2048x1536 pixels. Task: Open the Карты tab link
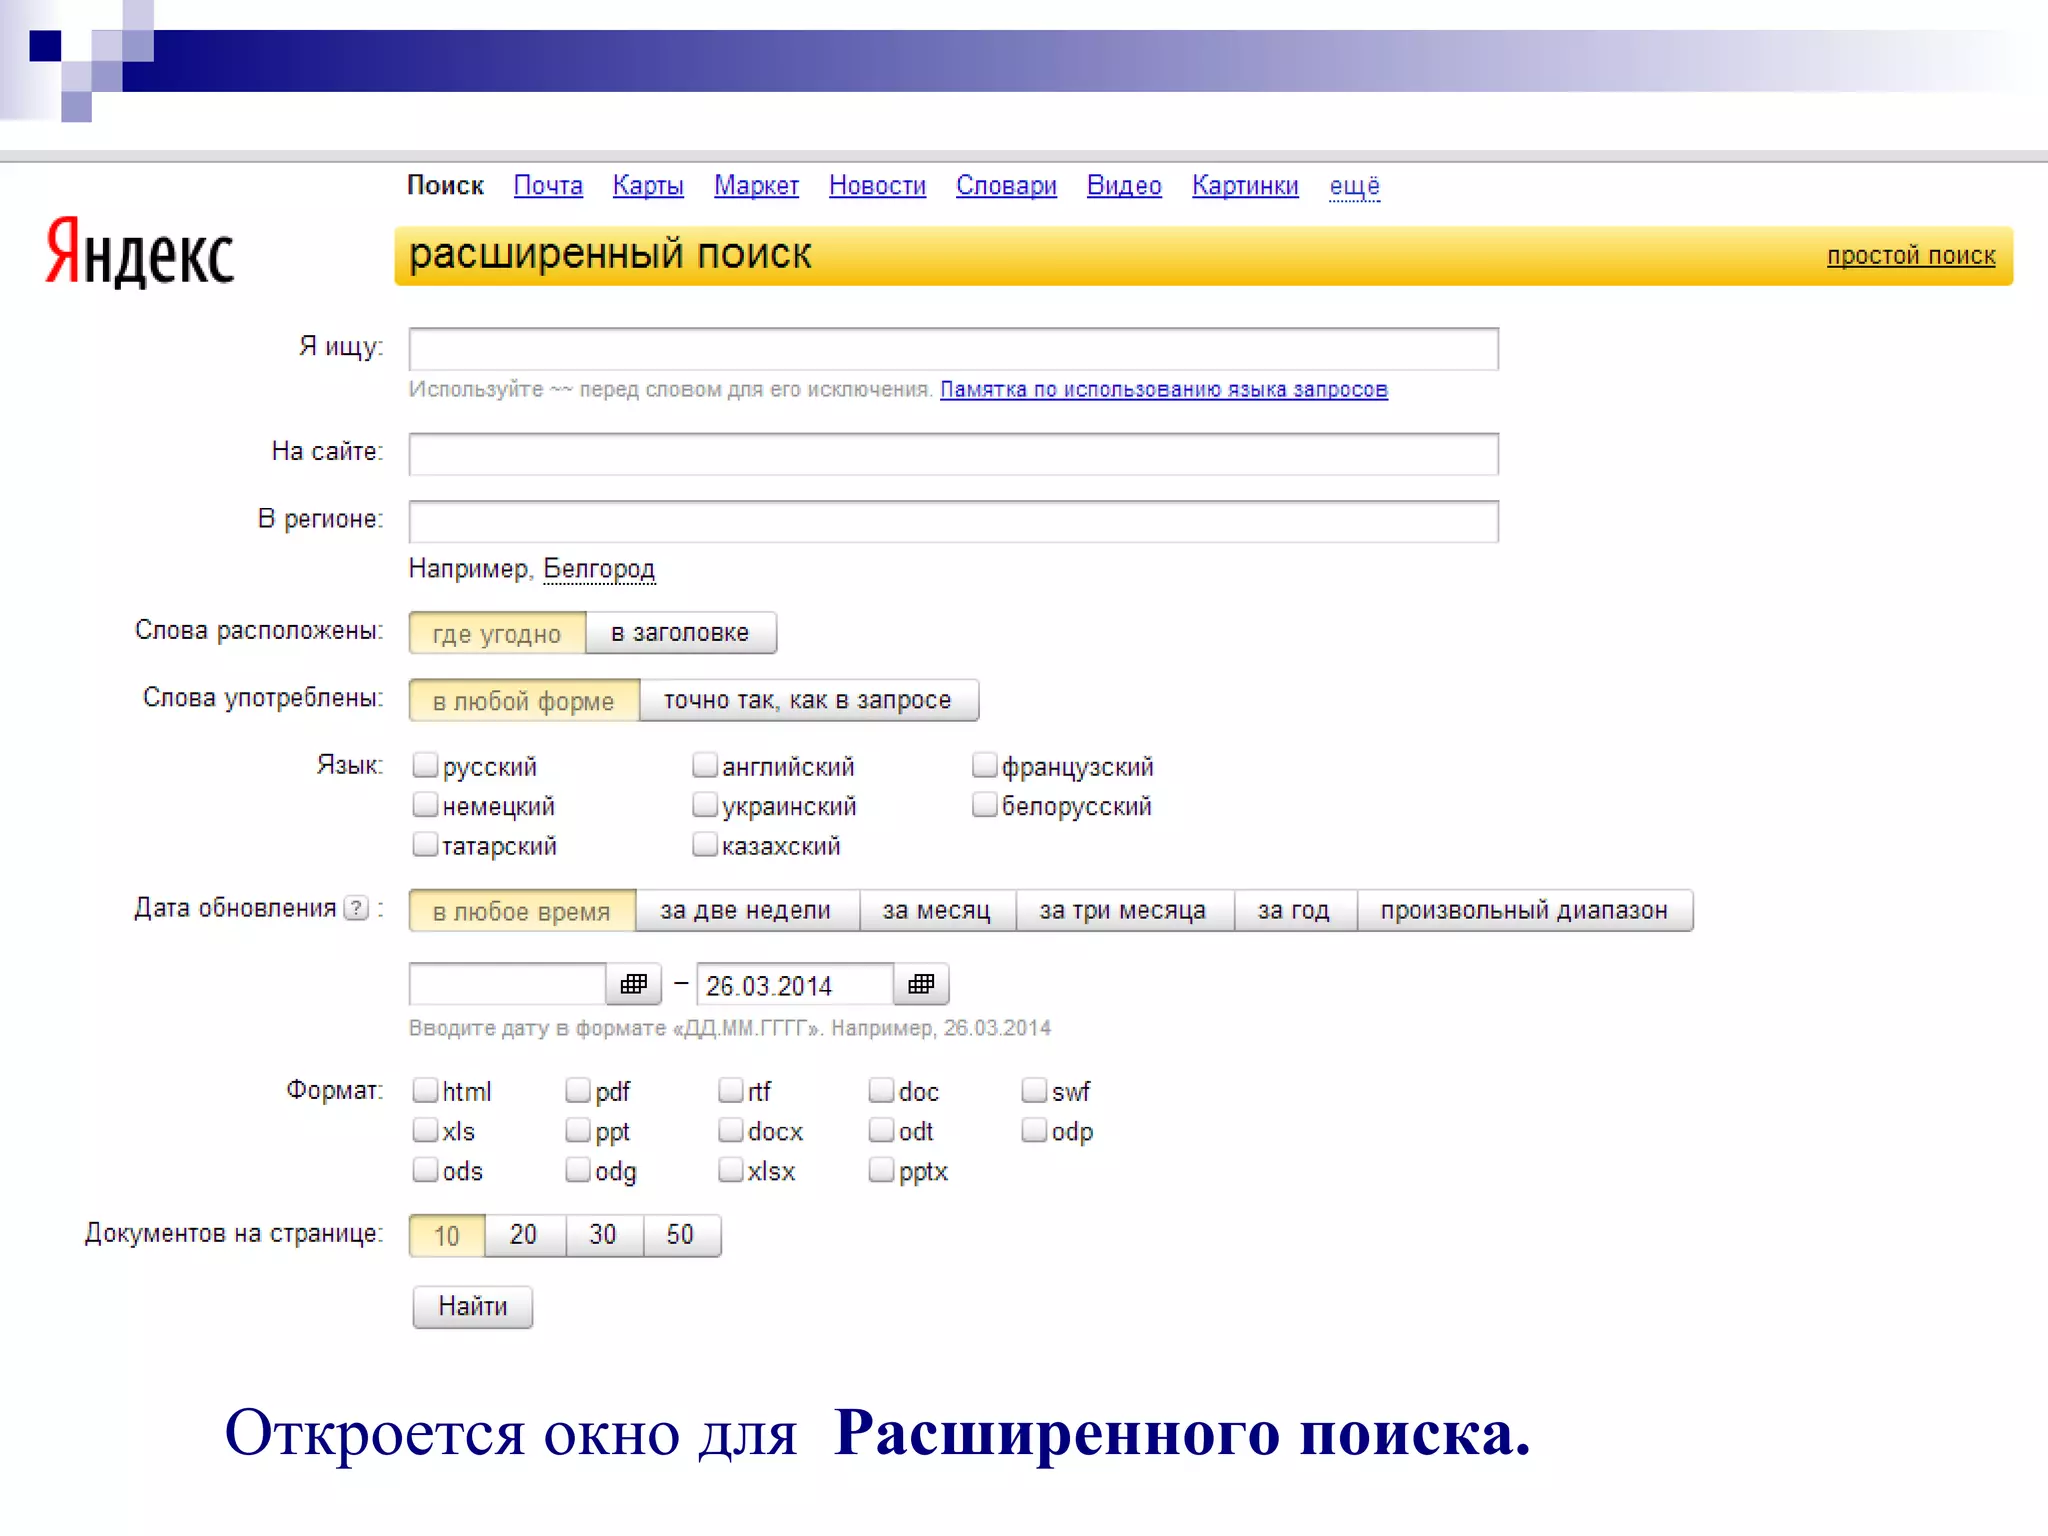(x=648, y=186)
